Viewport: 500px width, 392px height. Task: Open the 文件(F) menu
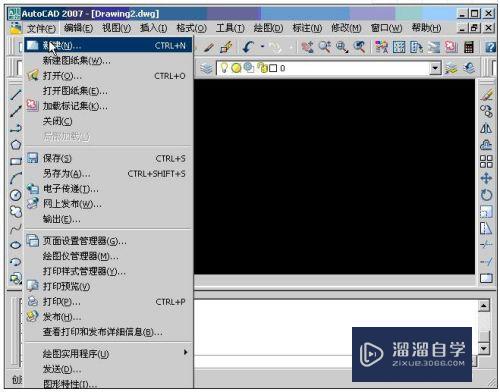(41, 28)
